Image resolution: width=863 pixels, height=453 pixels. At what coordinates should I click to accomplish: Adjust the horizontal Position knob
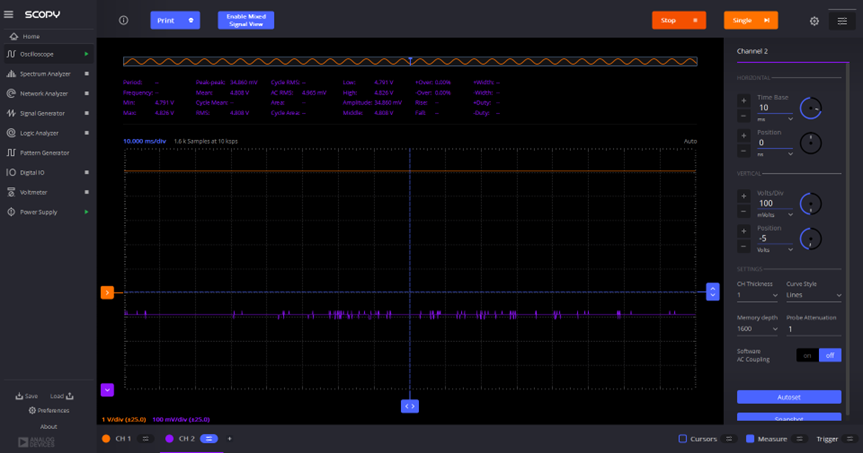point(811,143)
